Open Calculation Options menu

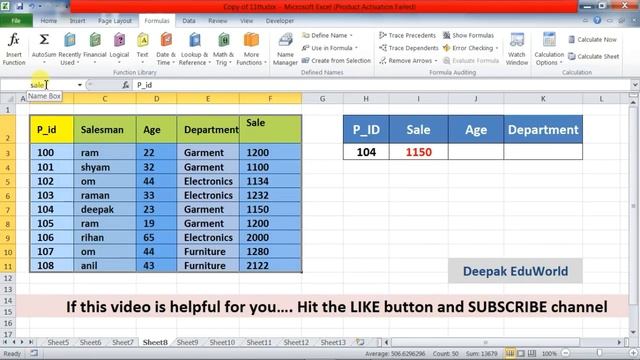click(549, 49)
